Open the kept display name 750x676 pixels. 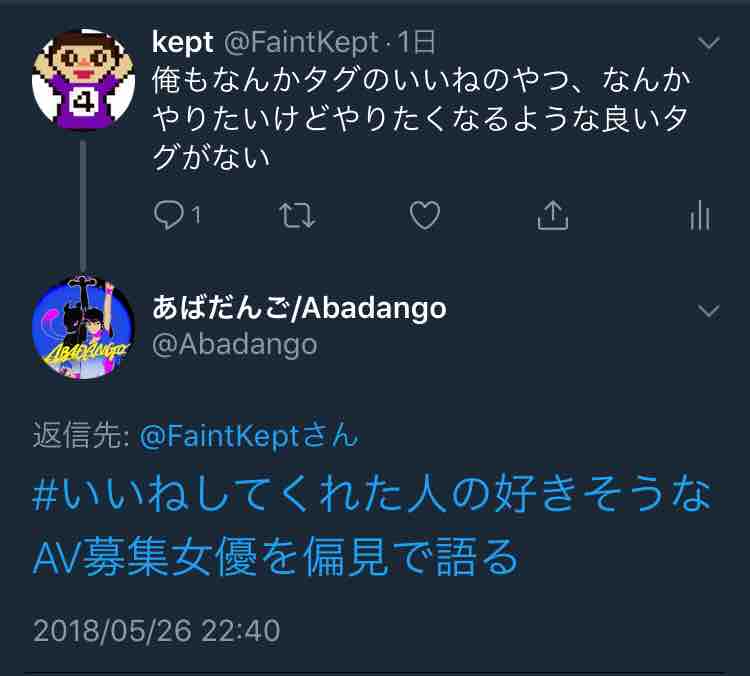[182, 43]
